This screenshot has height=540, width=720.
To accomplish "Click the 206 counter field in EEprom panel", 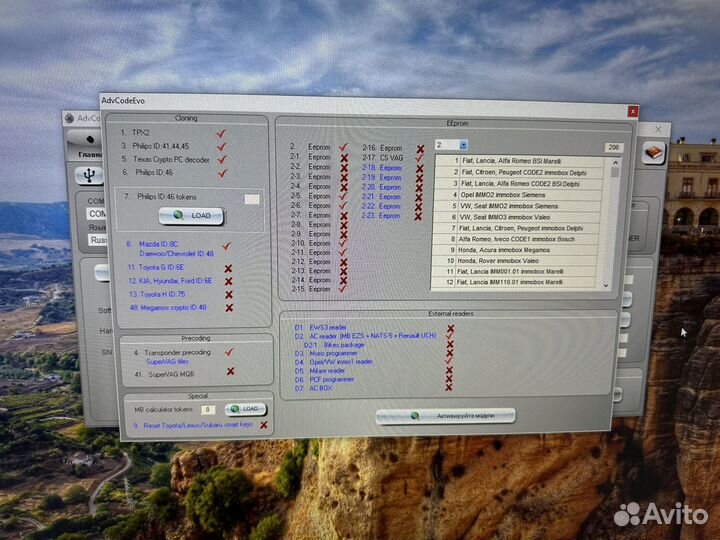I will click(613, 147).
